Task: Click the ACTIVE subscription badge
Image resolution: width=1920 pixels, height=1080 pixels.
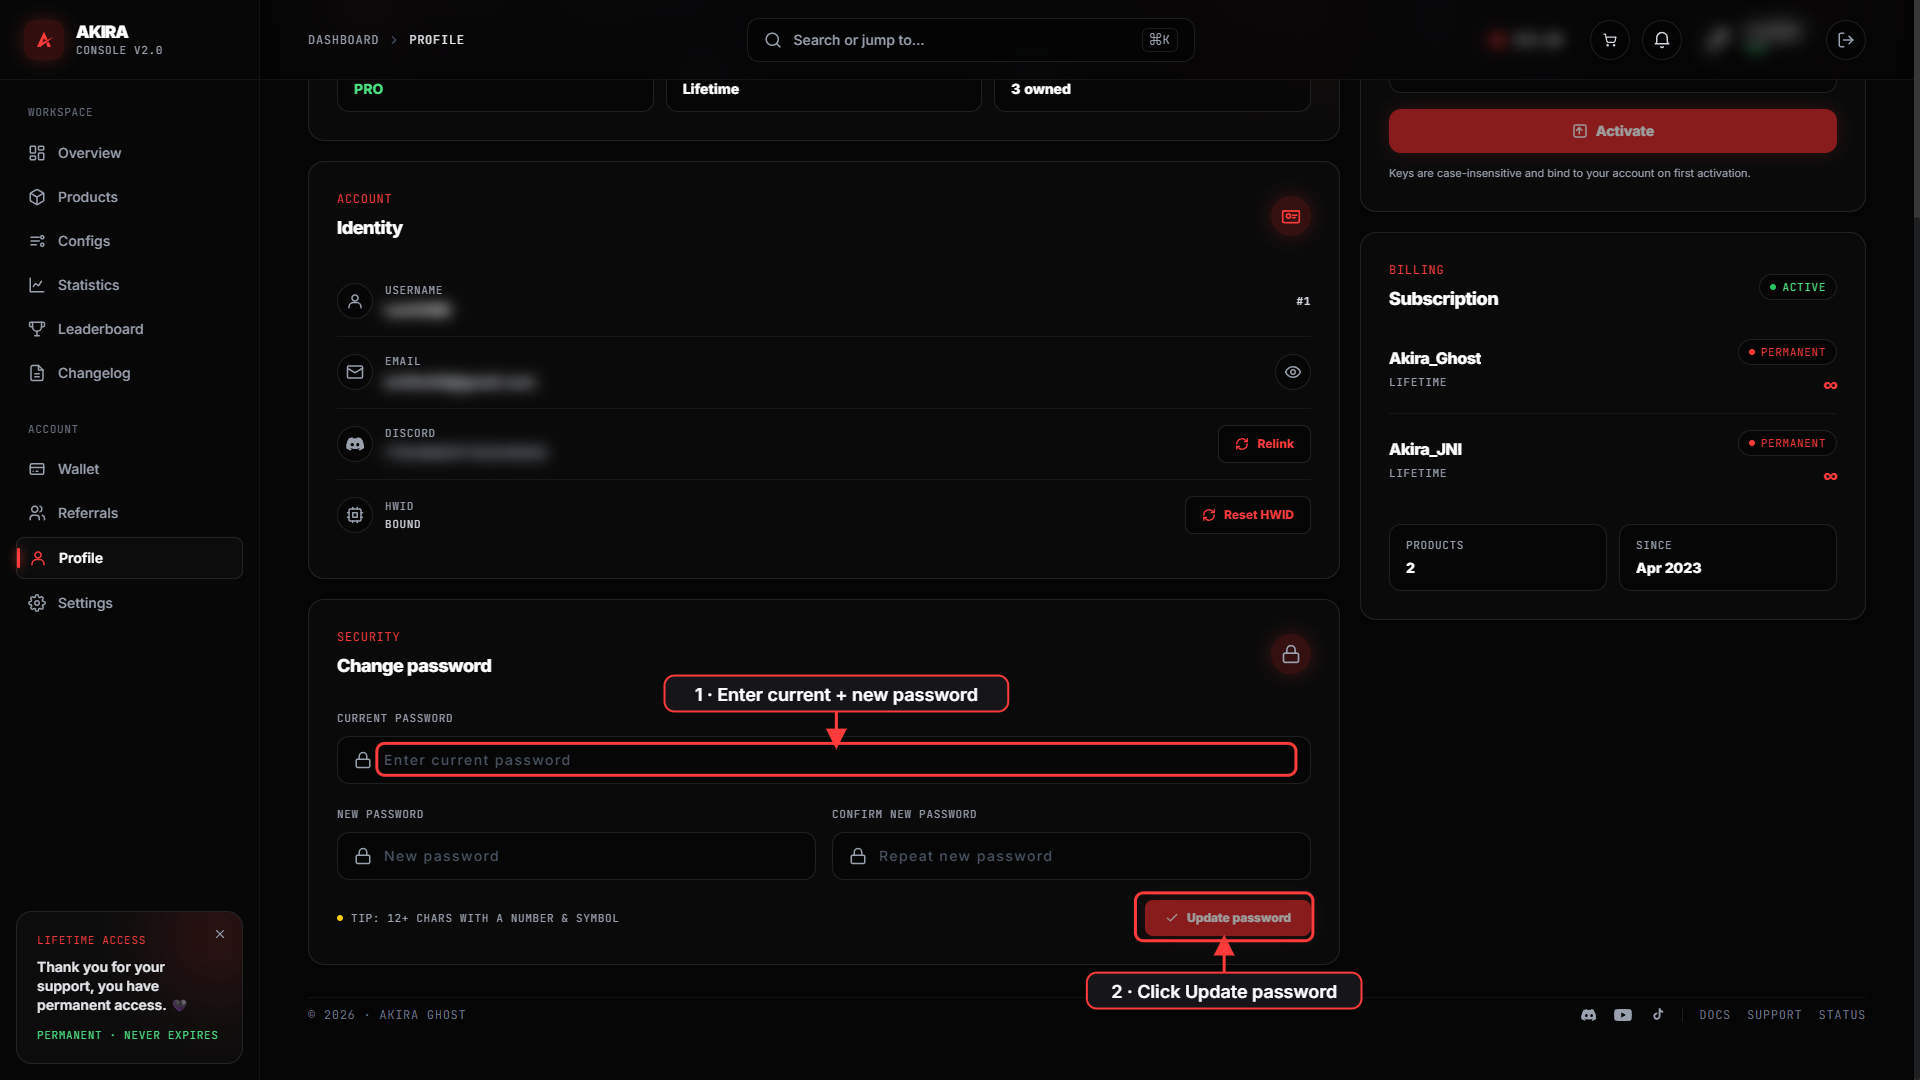Action: point(1797,287)
